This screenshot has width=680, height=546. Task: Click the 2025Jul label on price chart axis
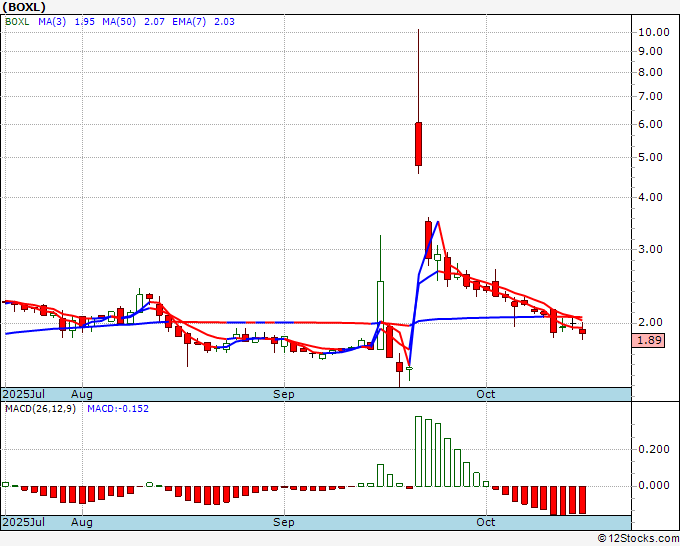tap(24, 394)
